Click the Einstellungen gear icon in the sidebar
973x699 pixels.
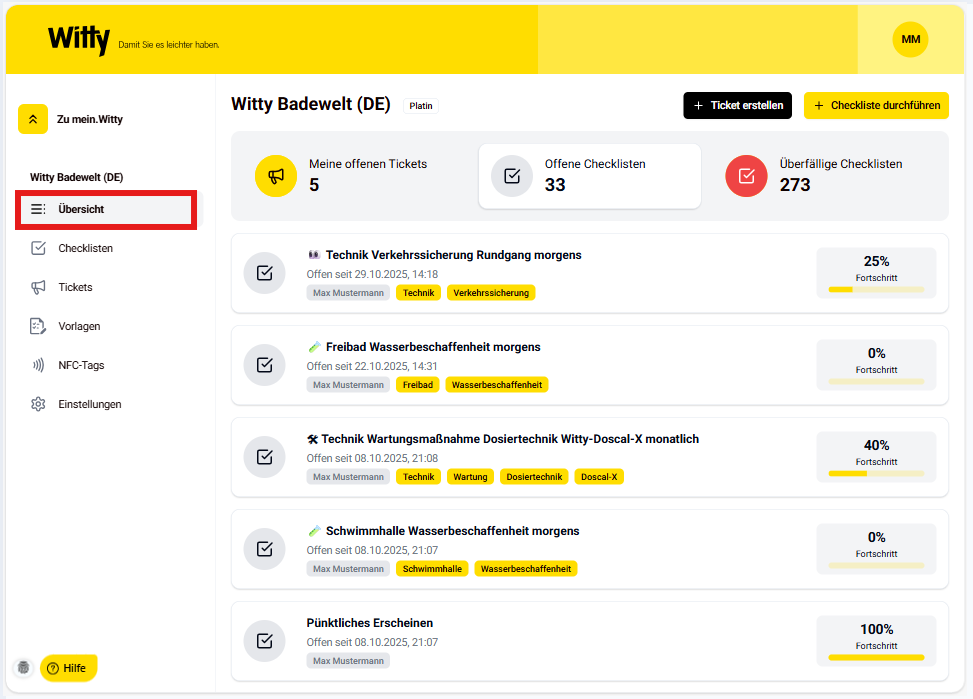(x=38, y=404)
